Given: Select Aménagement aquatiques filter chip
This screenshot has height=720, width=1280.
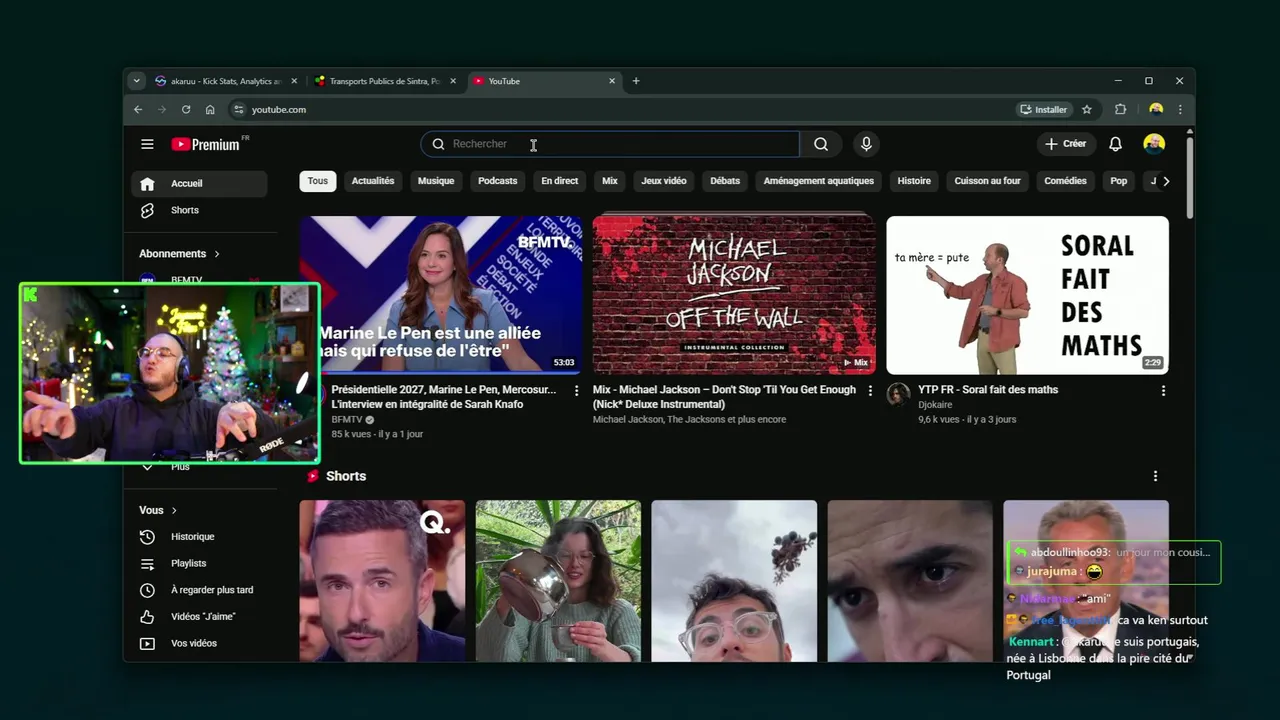Looking at the screenshot, I should coord(819,181).
